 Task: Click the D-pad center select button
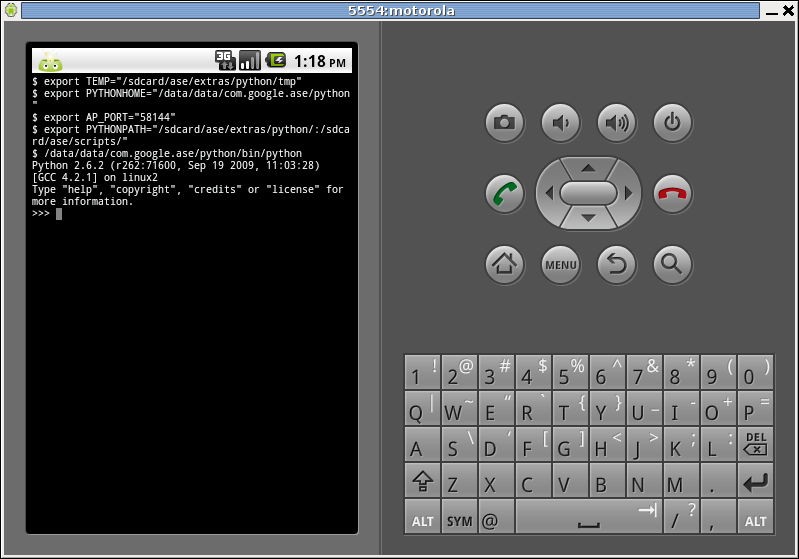coord(589,193)
